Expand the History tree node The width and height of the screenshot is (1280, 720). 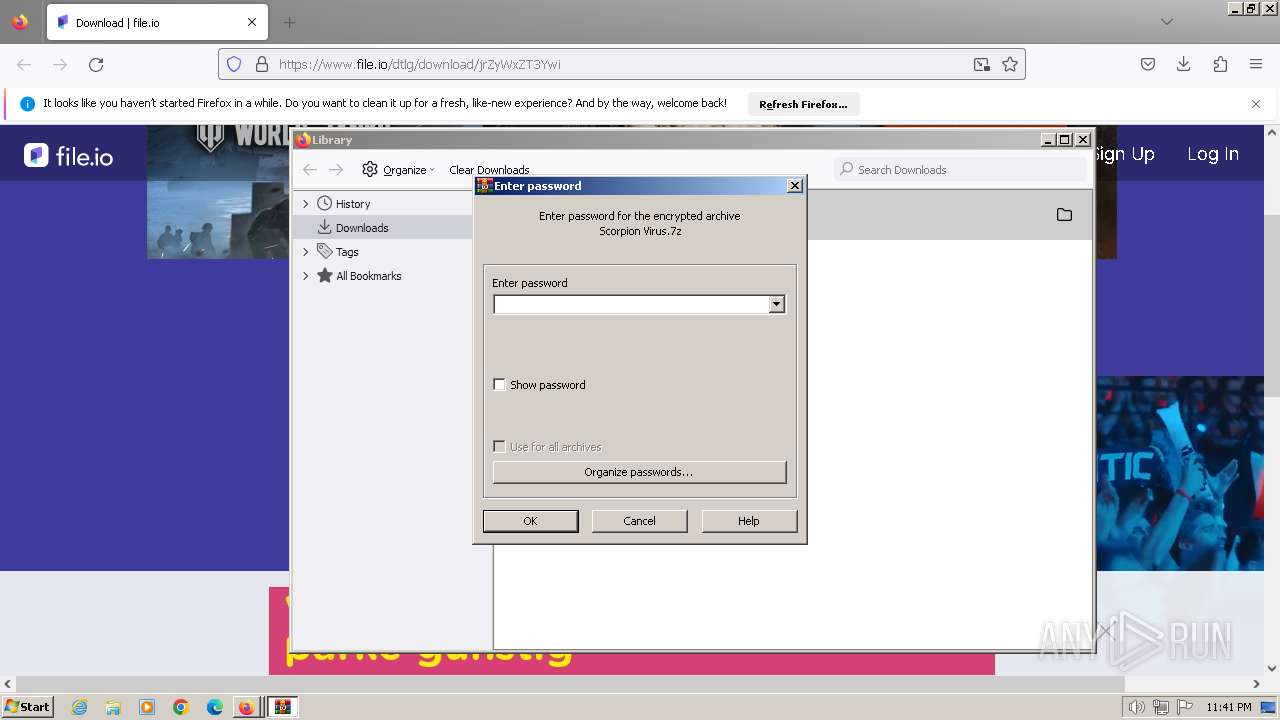pos(306,204)
